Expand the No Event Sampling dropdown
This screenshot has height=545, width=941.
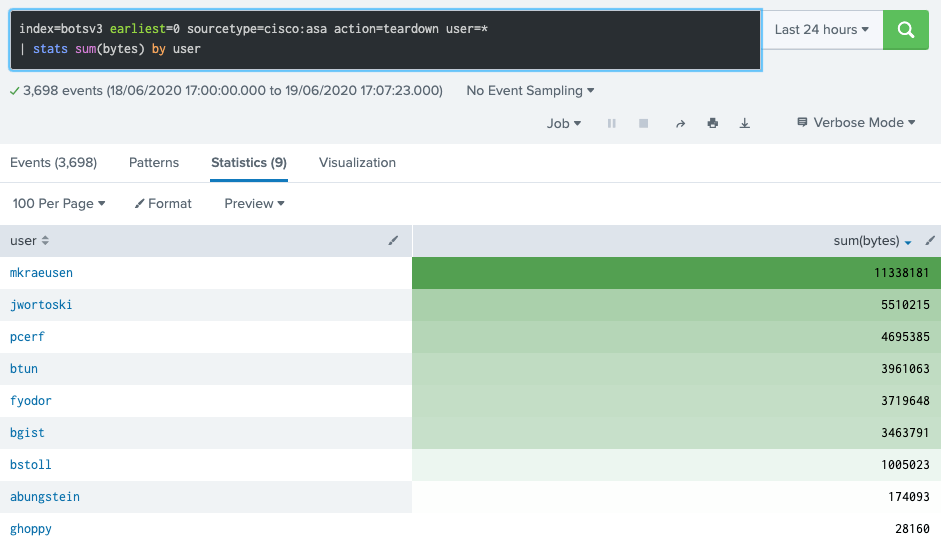pos(530,90)
